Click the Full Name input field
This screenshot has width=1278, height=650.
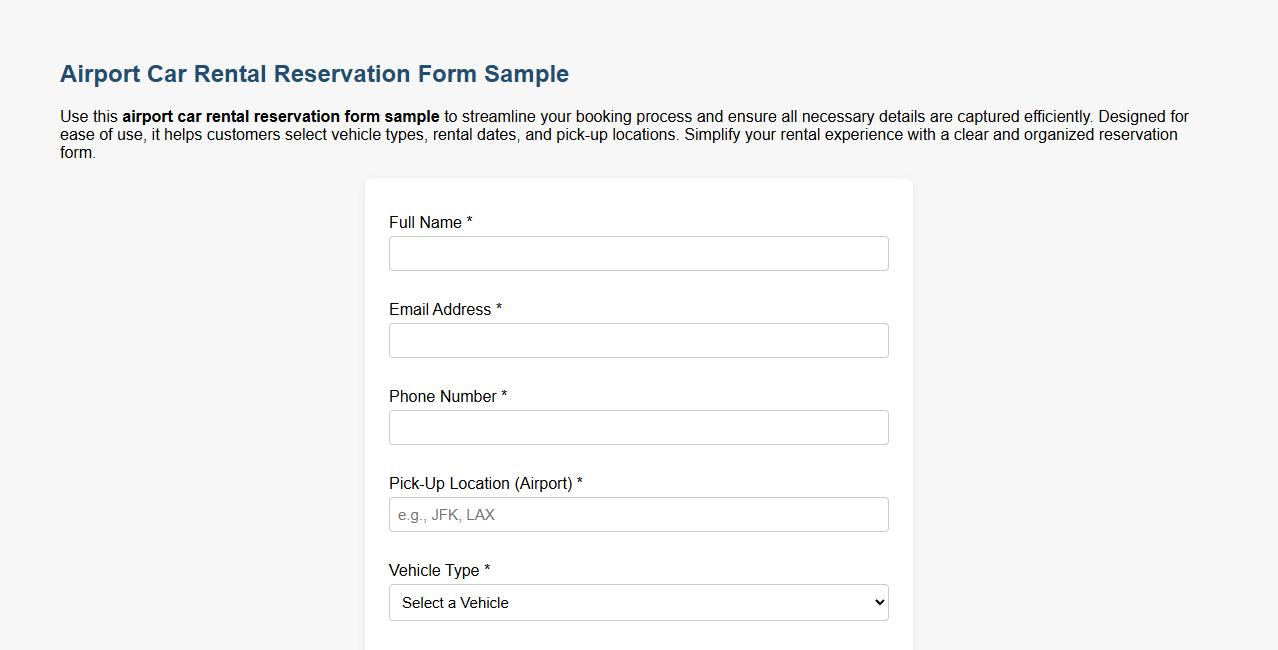[x=638, y=253]
